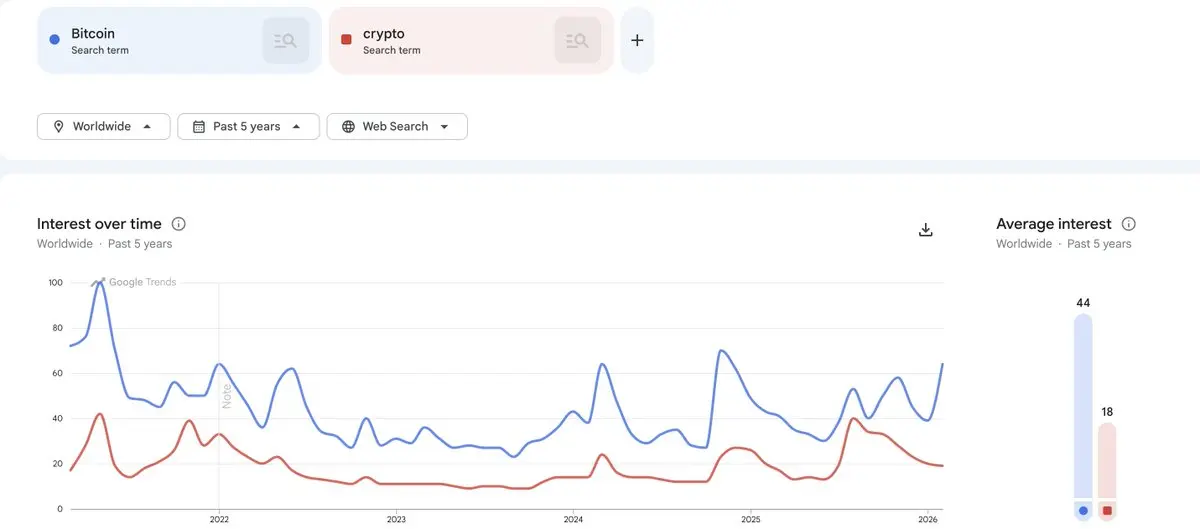
Task: Expand the Worldwide region dropdown
Action: point(147,127)
